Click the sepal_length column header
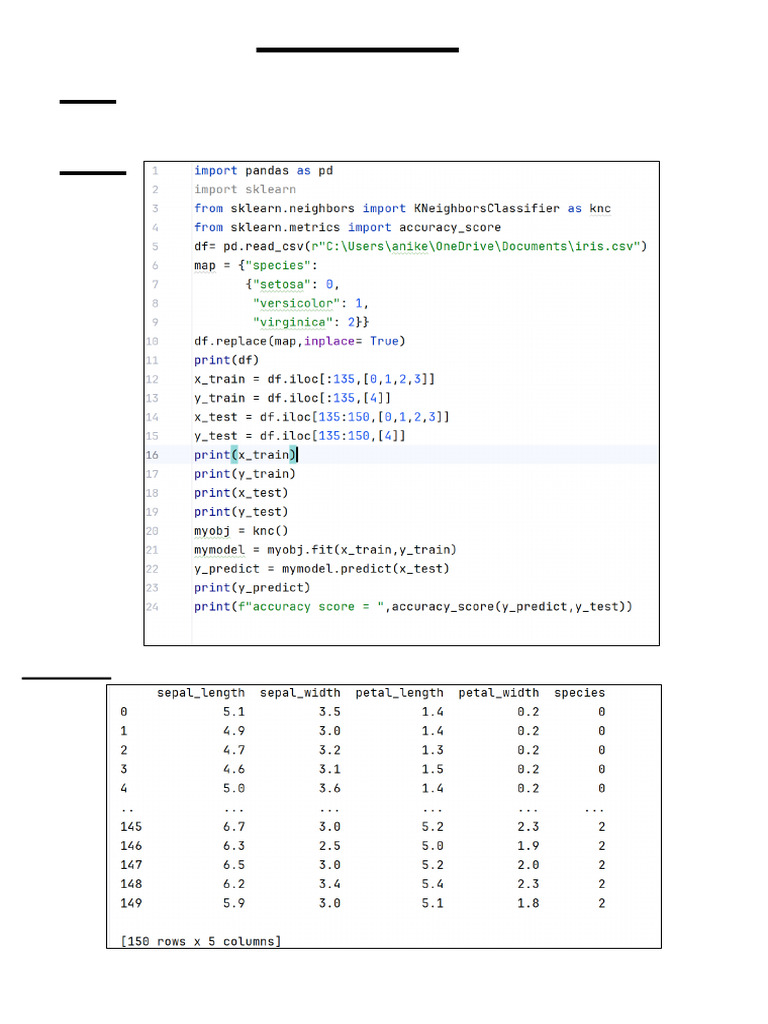The height and width of the screenshot is (1024, 768). coord(201,693)
